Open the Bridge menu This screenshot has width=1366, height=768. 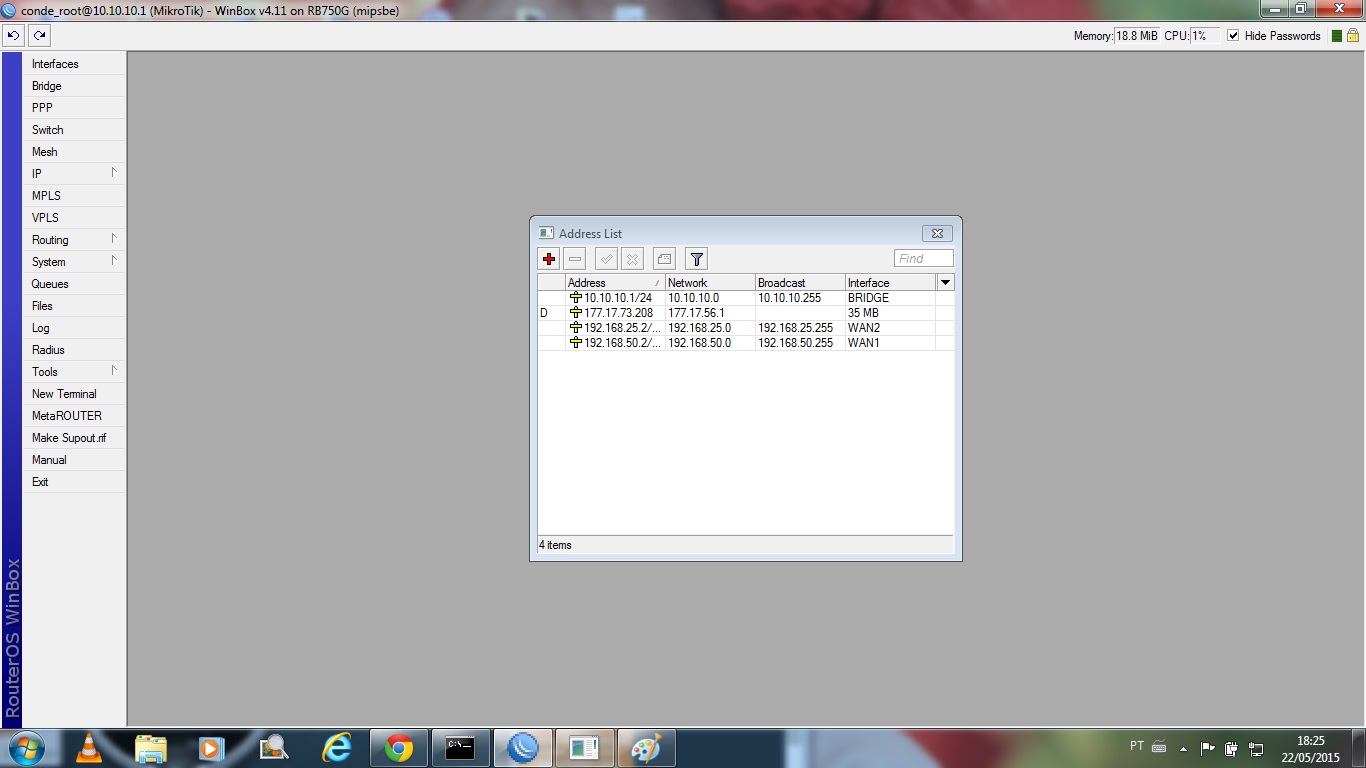tap(74, 86)
